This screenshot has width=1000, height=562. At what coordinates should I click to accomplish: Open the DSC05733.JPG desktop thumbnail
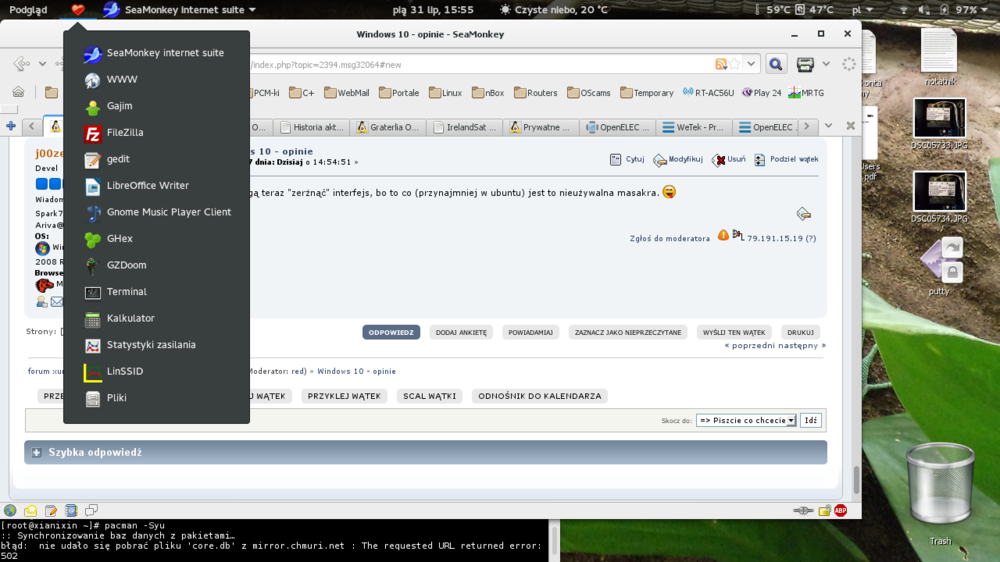tap(939, 118)
